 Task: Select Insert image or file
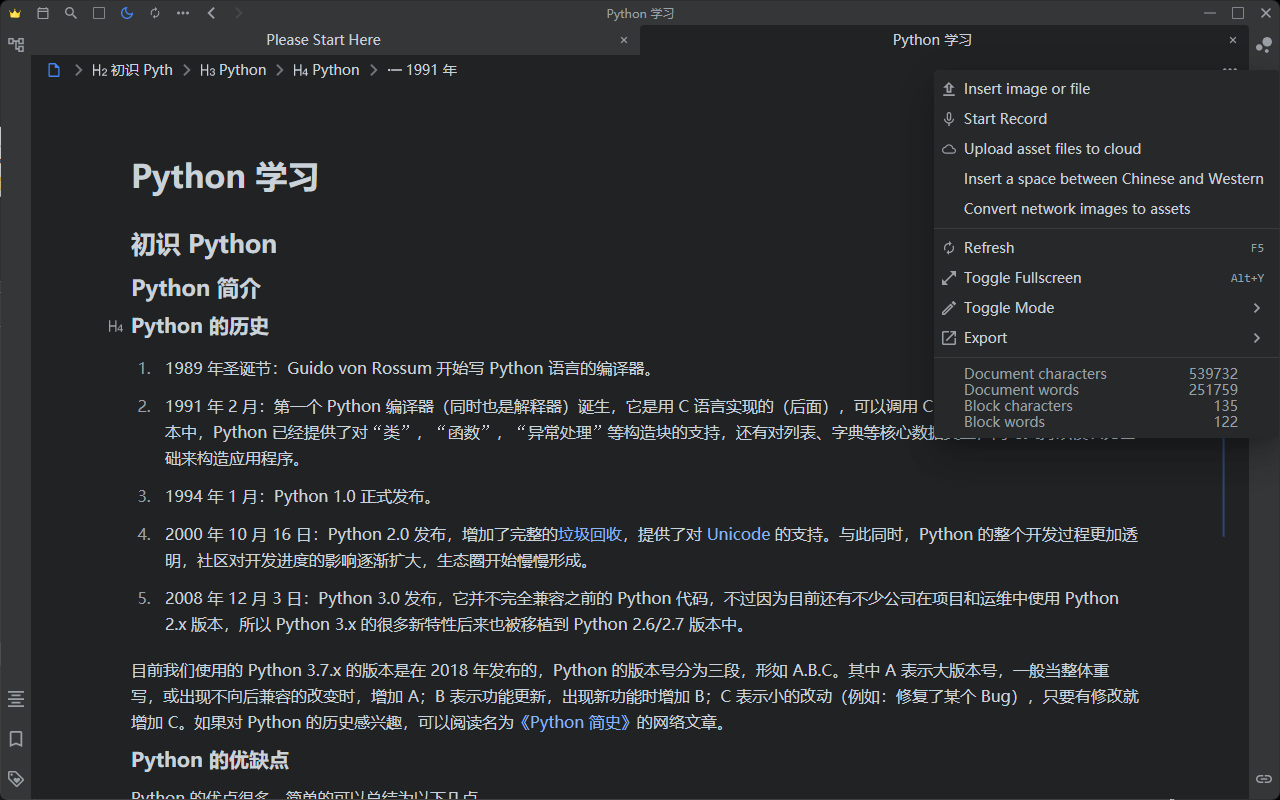point(1026,89)
